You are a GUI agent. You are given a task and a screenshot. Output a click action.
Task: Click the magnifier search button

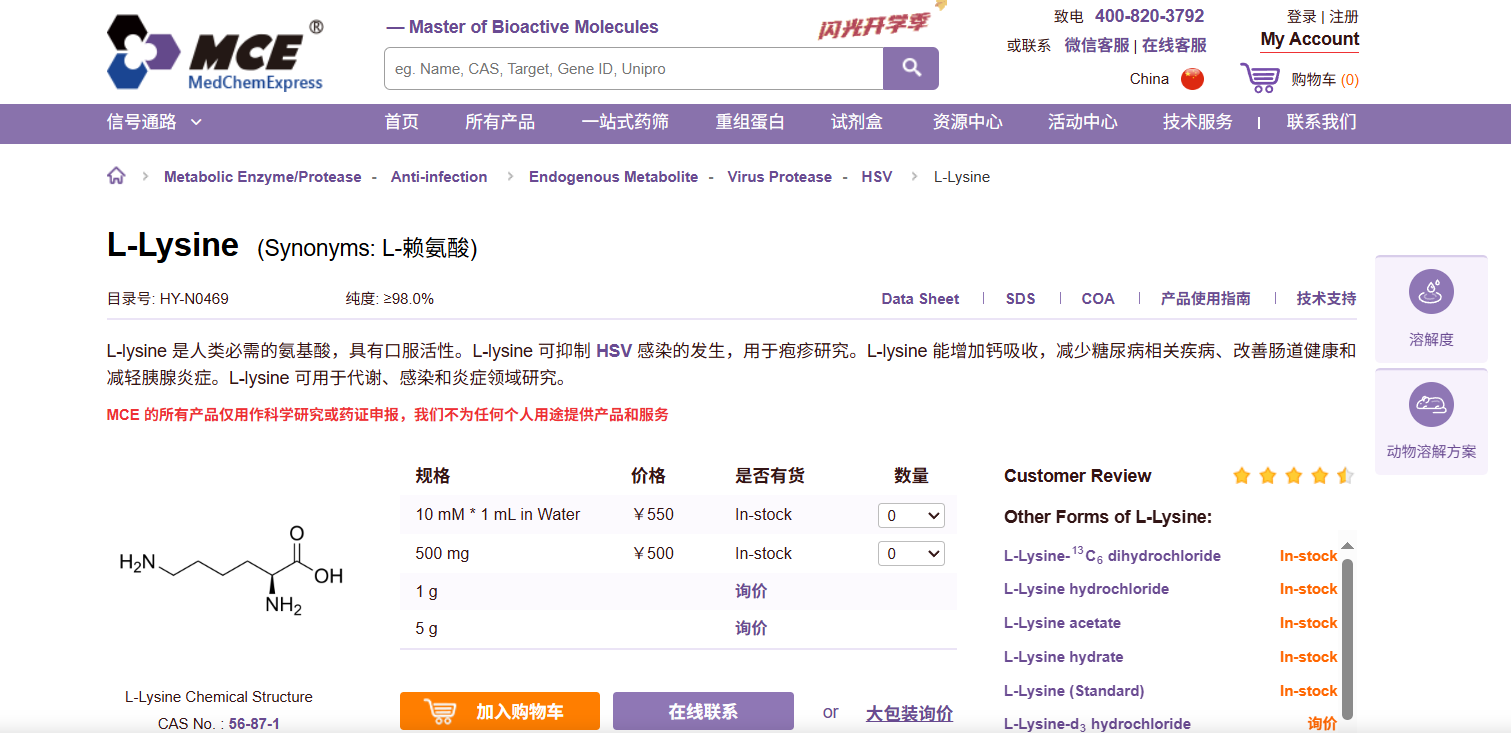pos(911,68)
